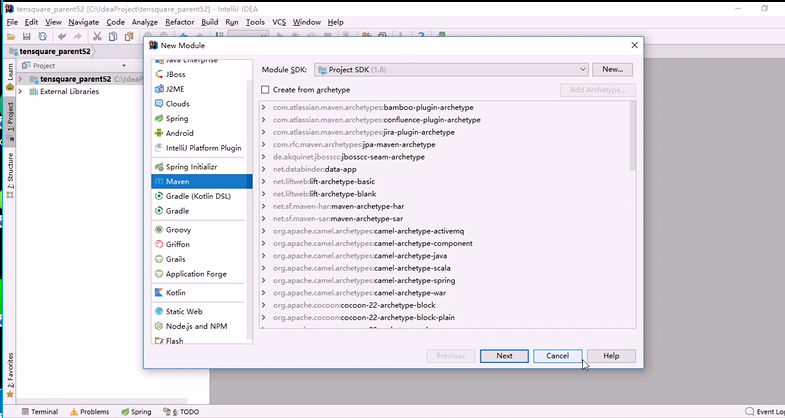Click the Synchronize toolbar icon
785x418 pixels.
tap(43, 37)
